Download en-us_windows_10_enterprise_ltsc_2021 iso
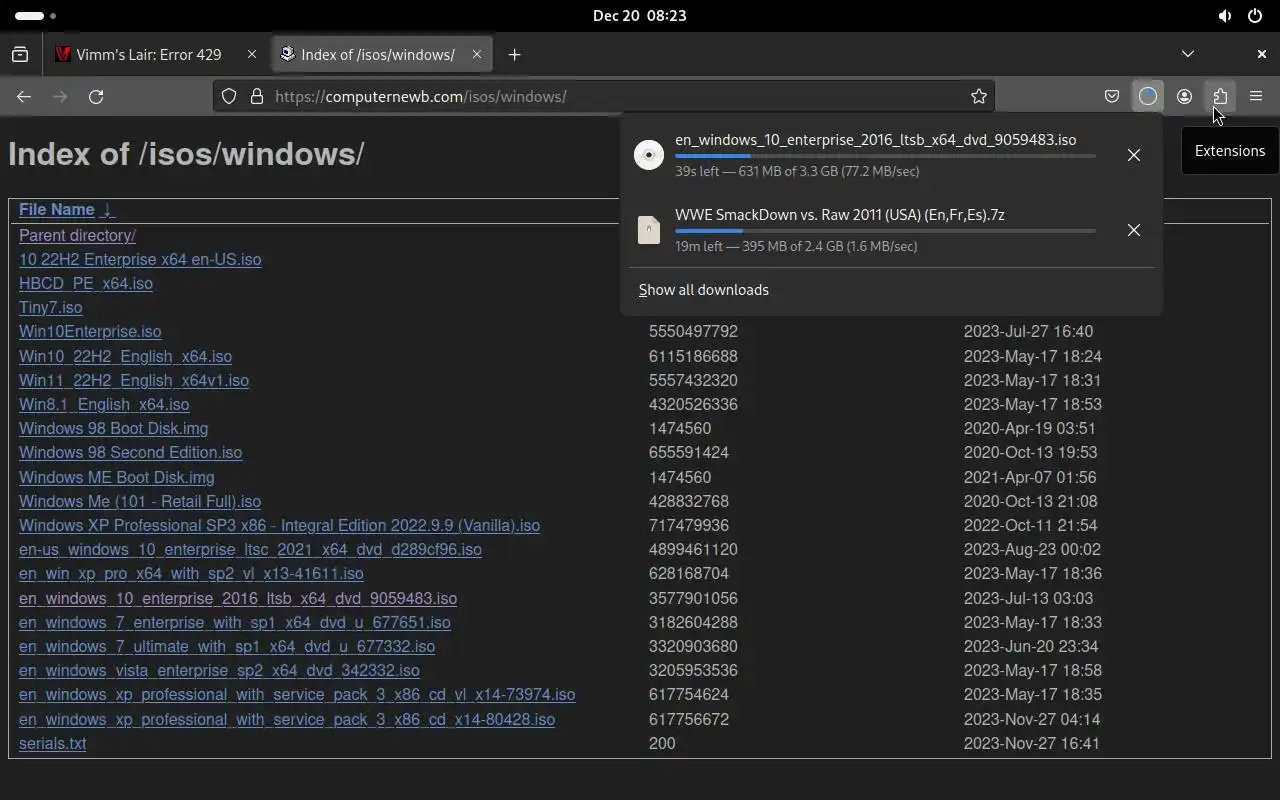Screen dimensions: 1280x800 point(250,550)
